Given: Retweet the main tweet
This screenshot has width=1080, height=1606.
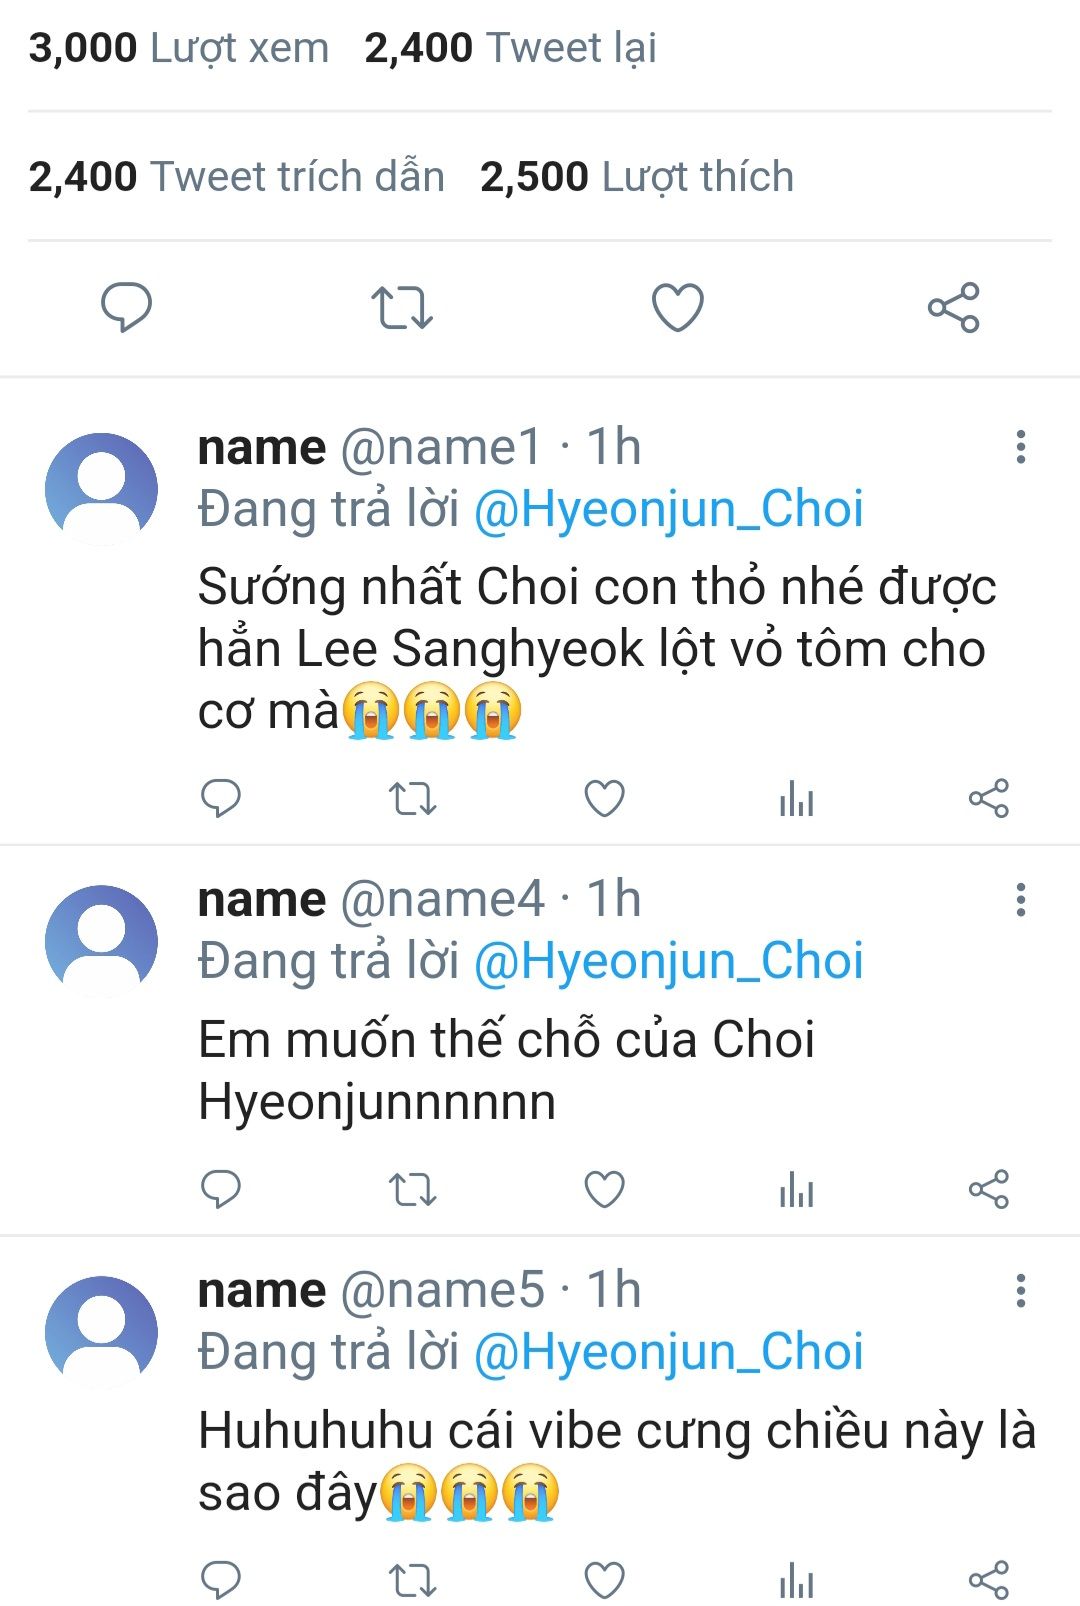Looking at the screenshot, I should point(402,307).
